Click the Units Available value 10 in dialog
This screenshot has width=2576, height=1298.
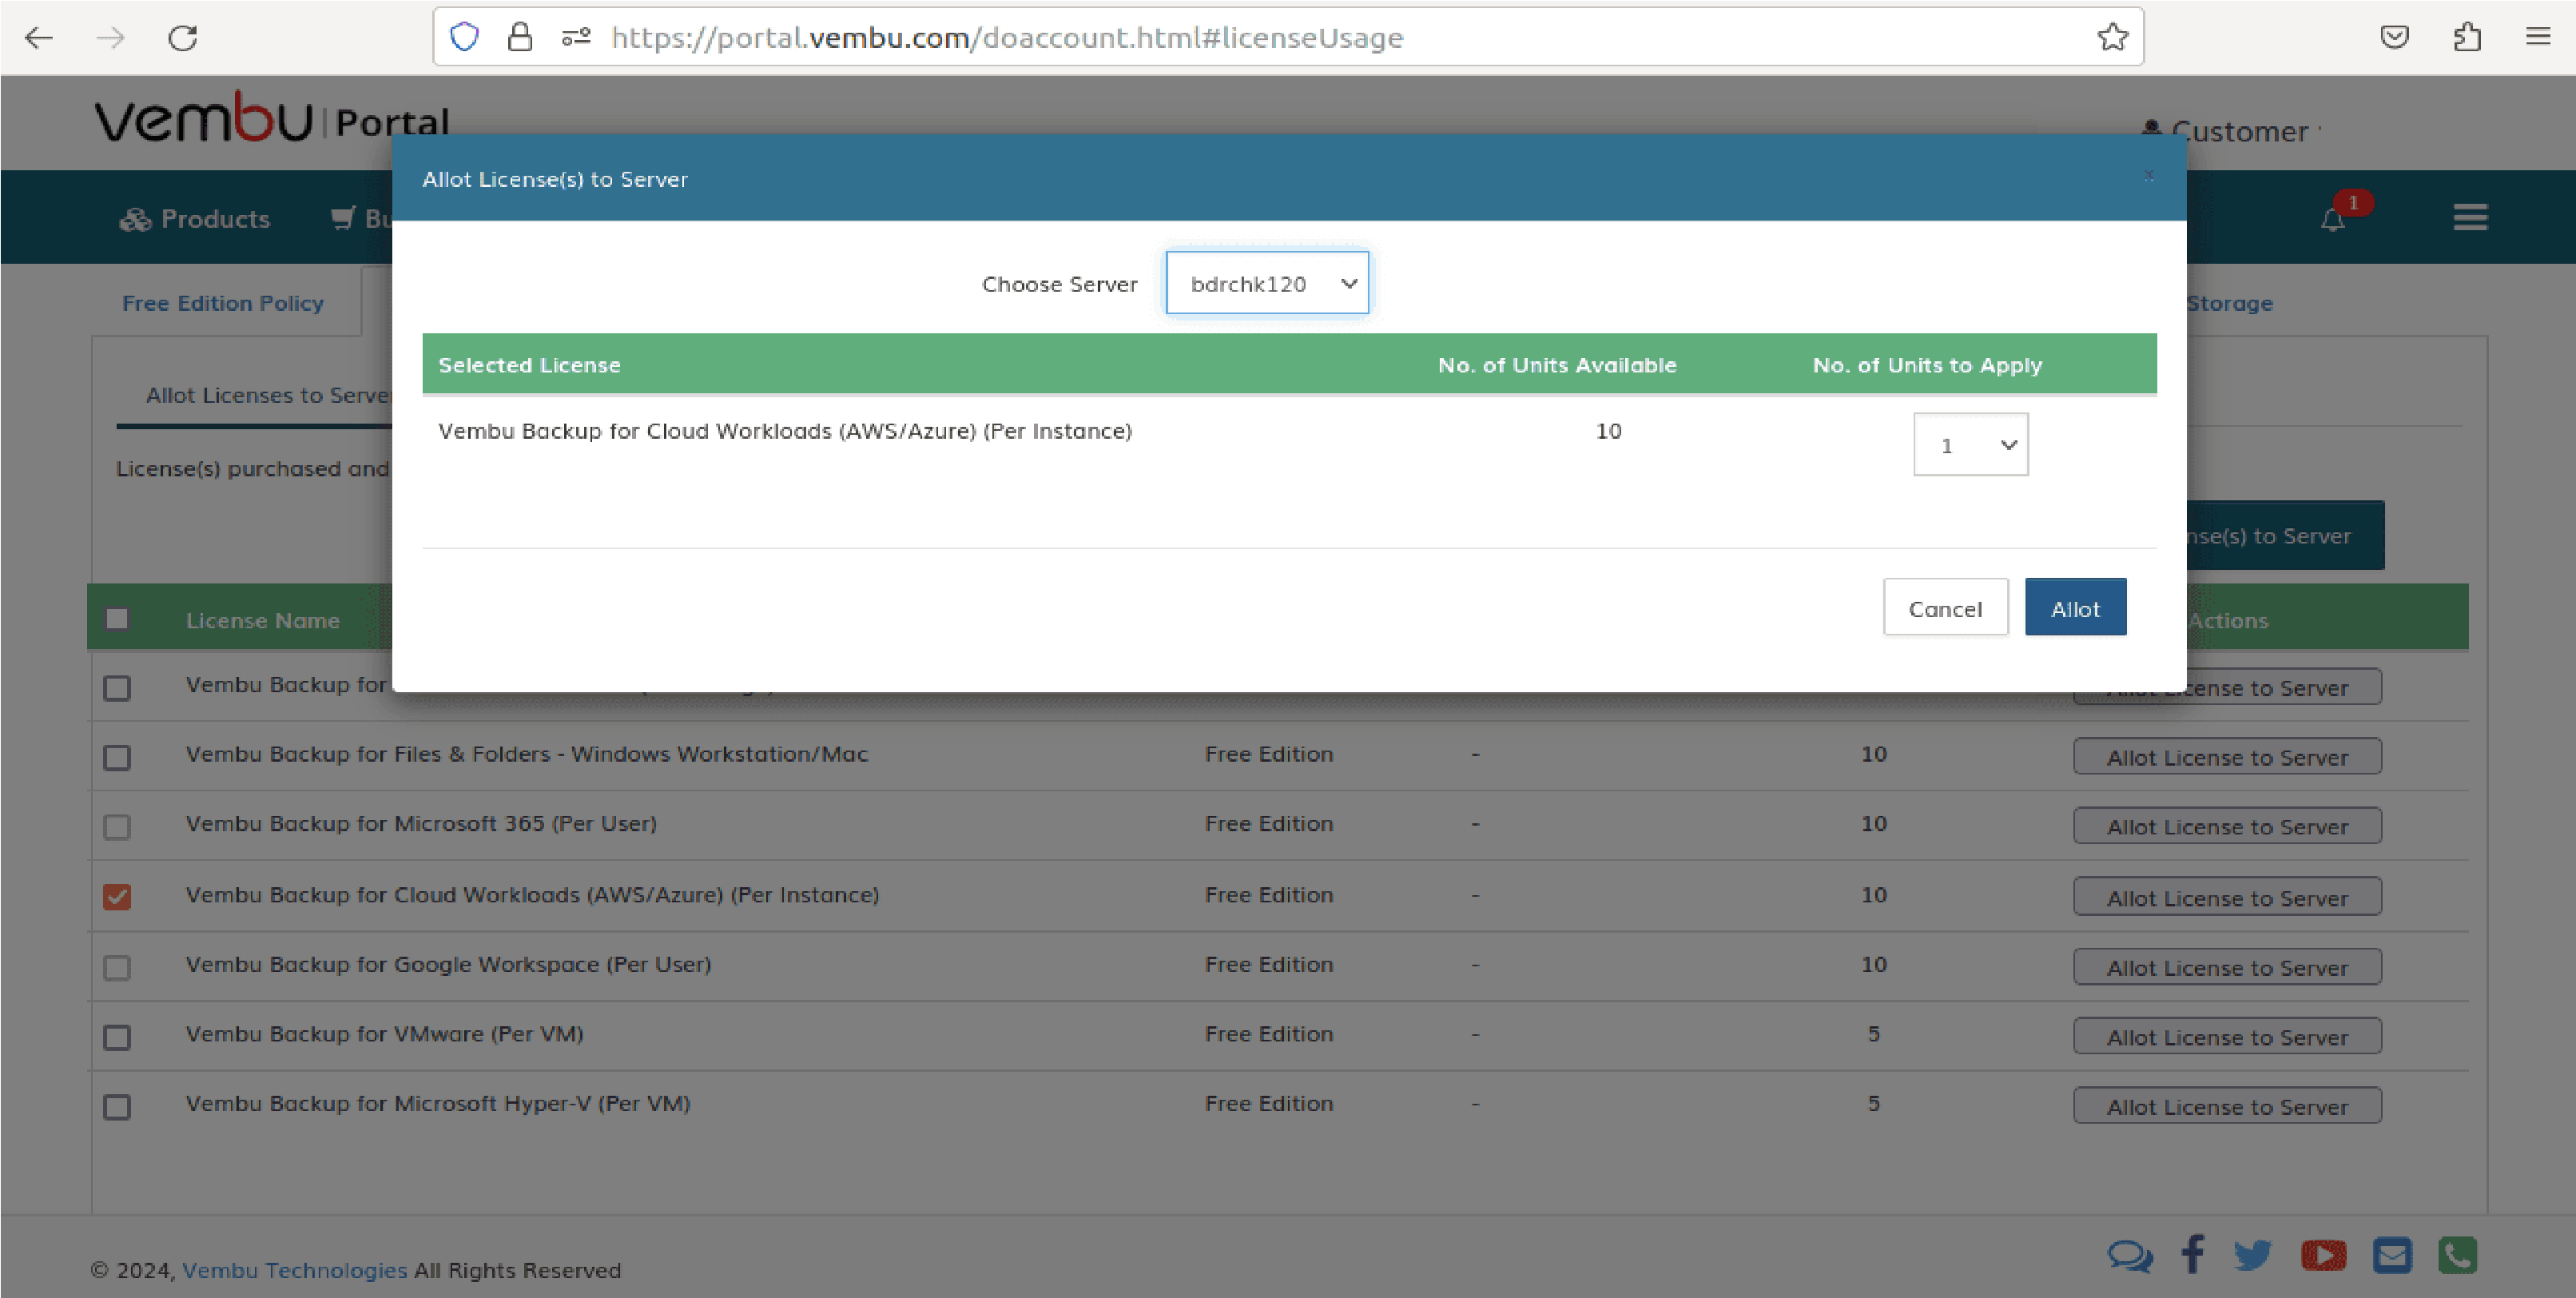point(1608,431)
